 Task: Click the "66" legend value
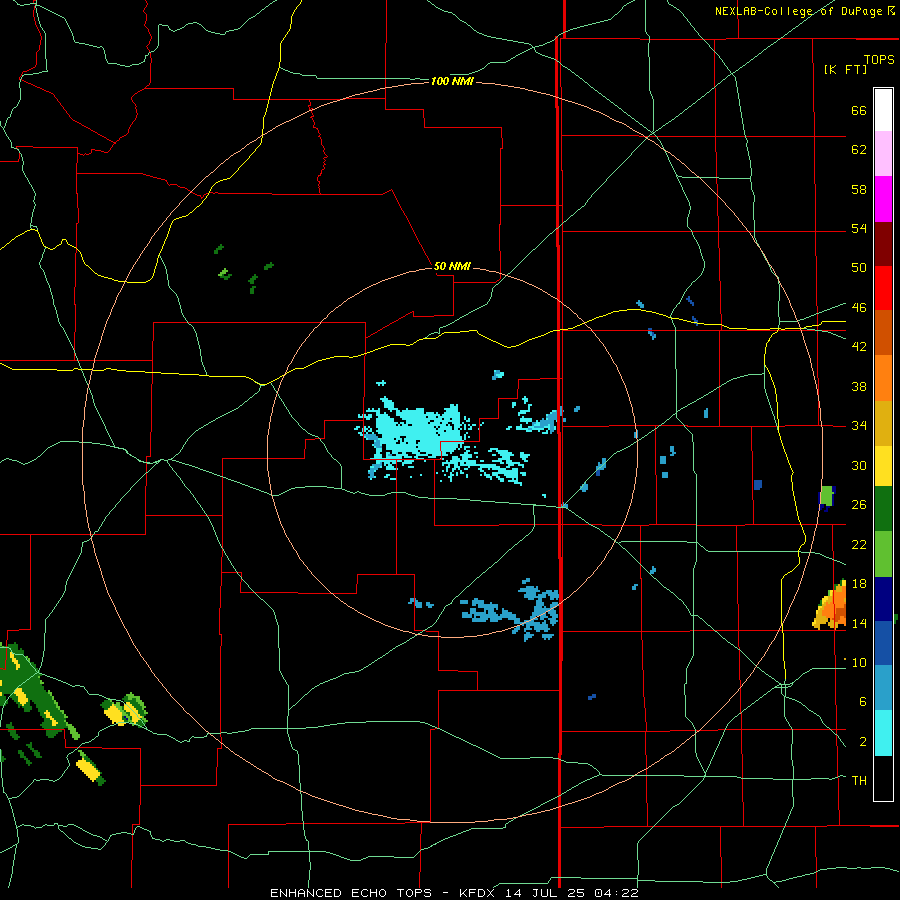click(x=859, y=111)
